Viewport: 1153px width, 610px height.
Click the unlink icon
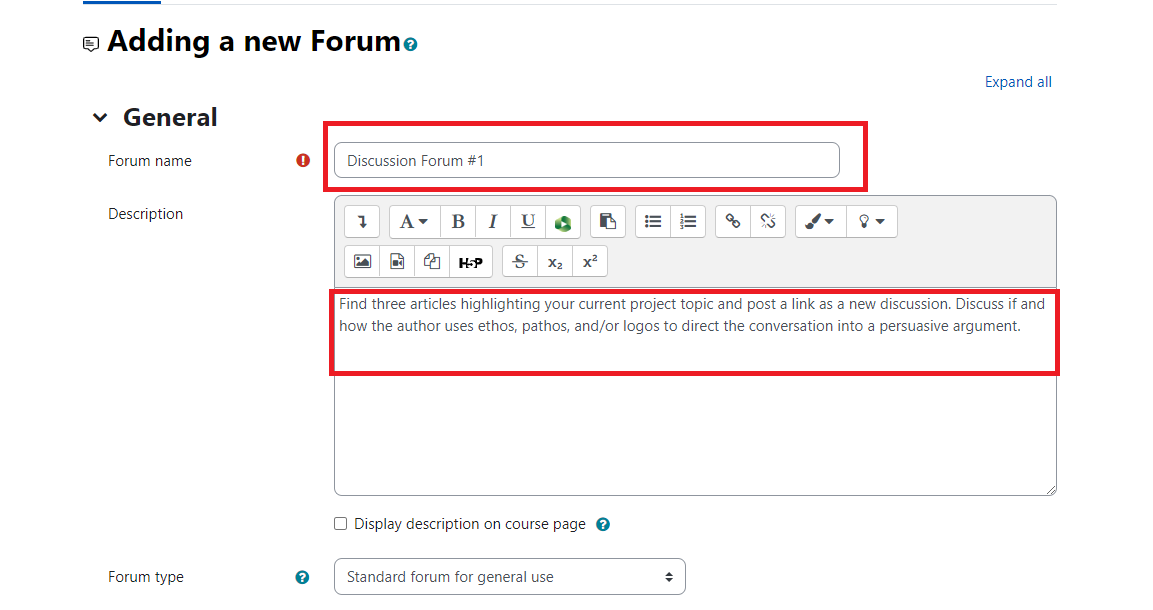coord(768,222)
